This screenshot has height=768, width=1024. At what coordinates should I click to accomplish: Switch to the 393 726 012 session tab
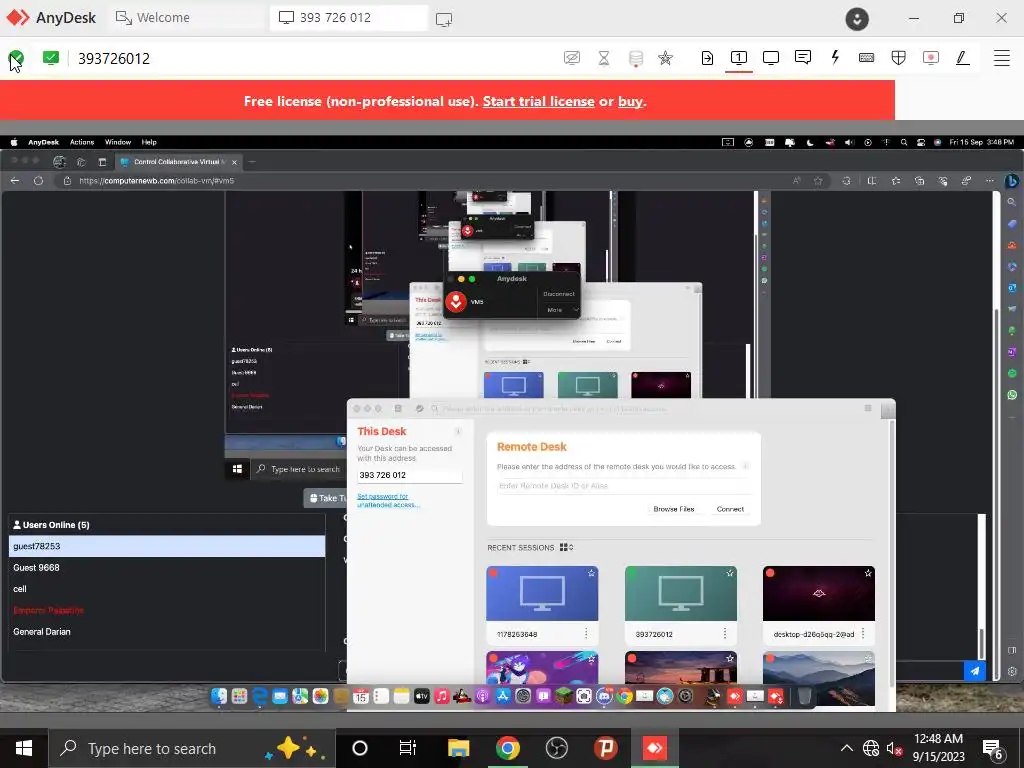click(349, 18)
